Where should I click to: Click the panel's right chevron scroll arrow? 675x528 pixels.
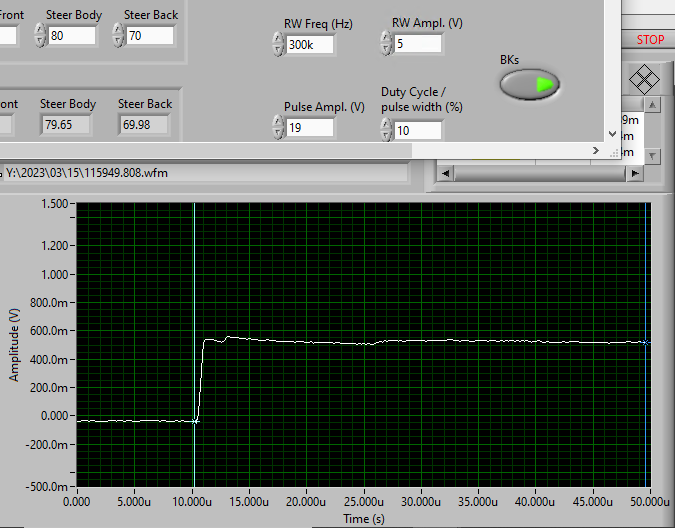coord(596,150)
